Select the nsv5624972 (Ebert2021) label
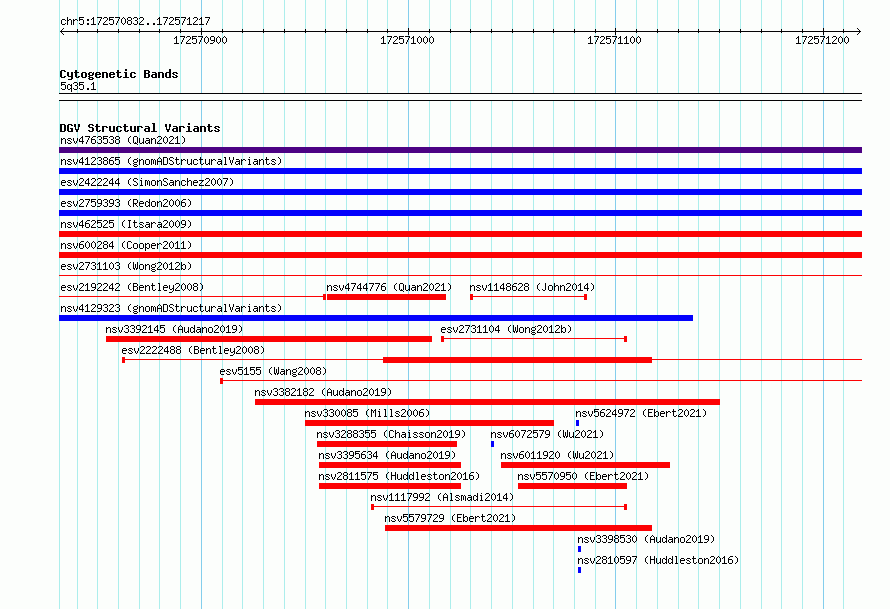The image size is (890, 609). pyautogui.click(x=641, y=413)
